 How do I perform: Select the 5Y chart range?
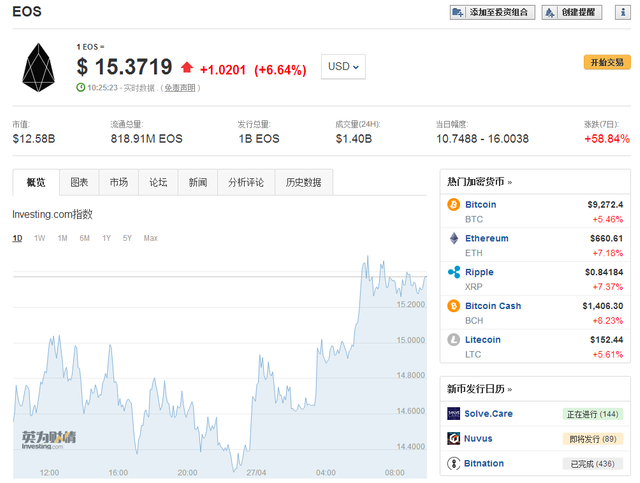[127, 238]
